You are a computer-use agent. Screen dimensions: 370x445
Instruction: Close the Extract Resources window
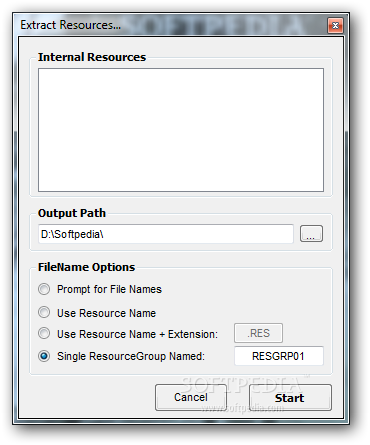point(335,26)
